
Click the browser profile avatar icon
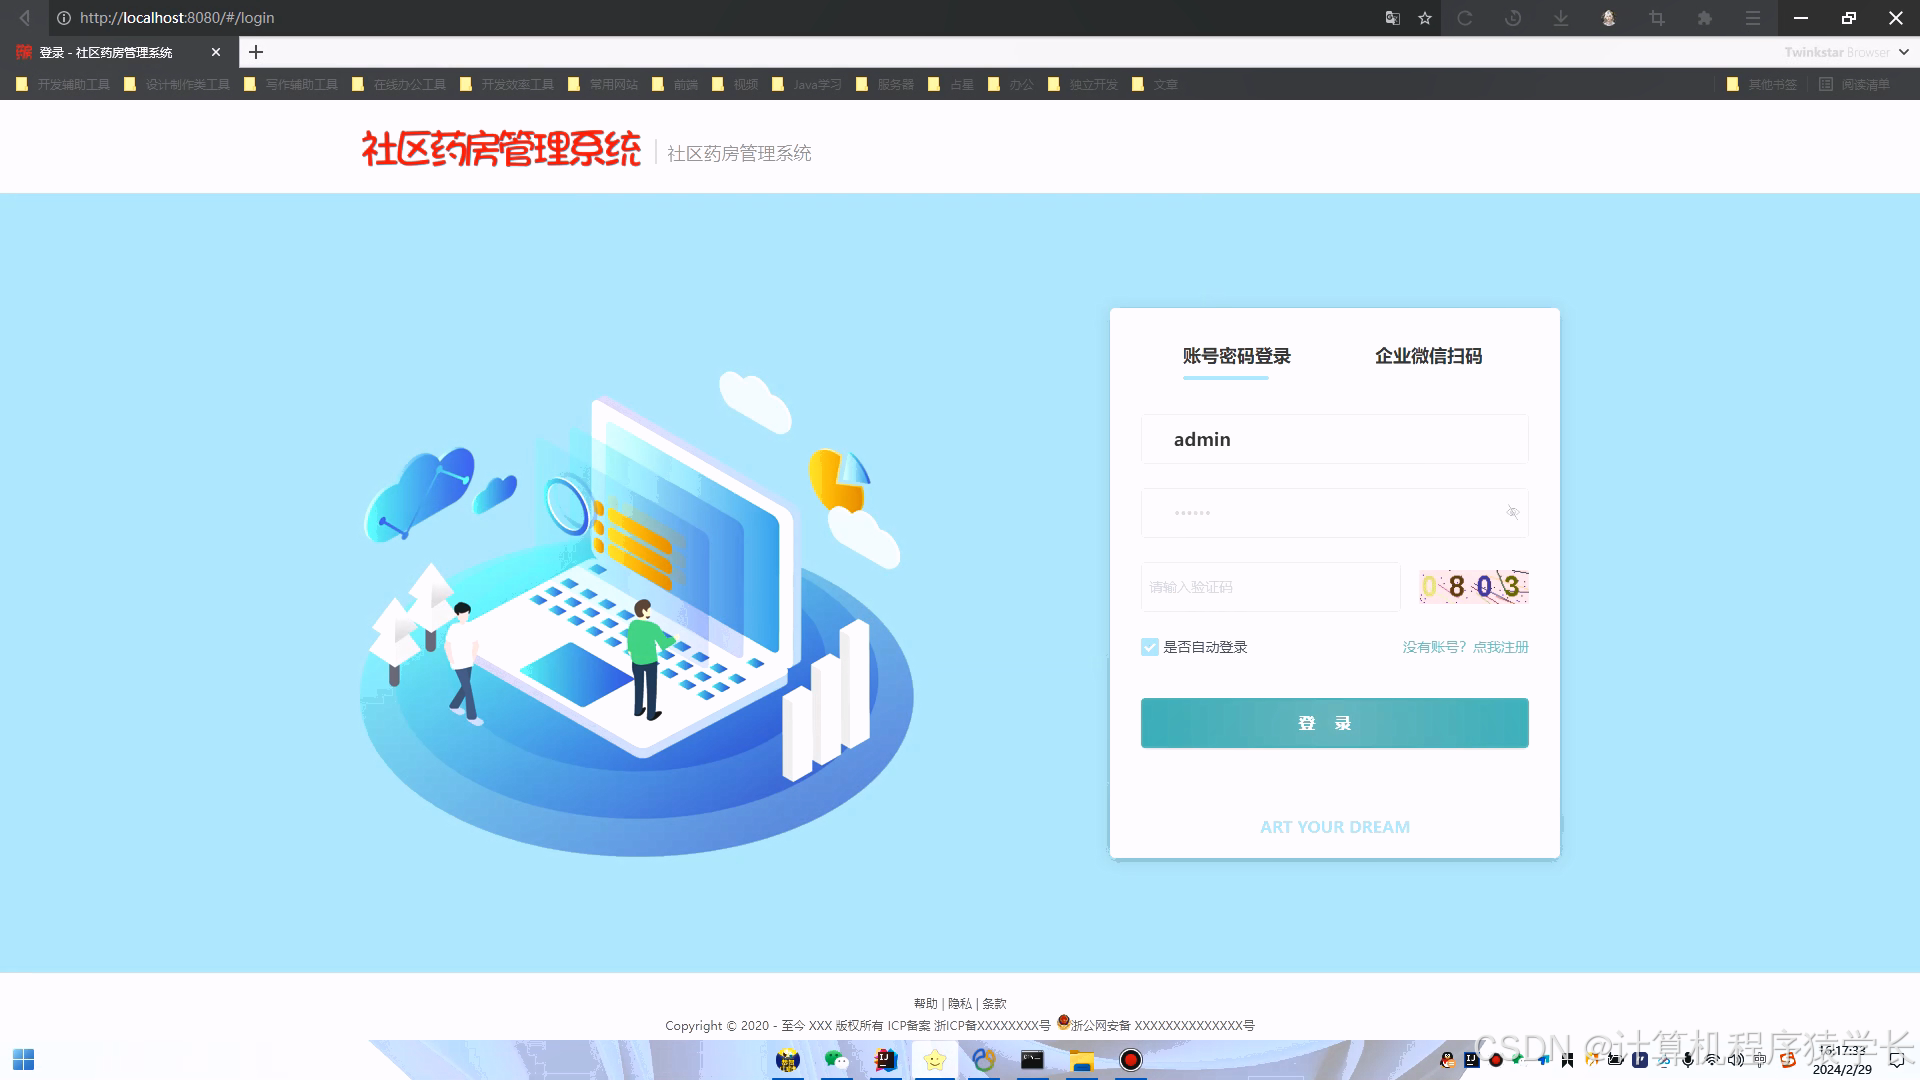(1608, 17)
